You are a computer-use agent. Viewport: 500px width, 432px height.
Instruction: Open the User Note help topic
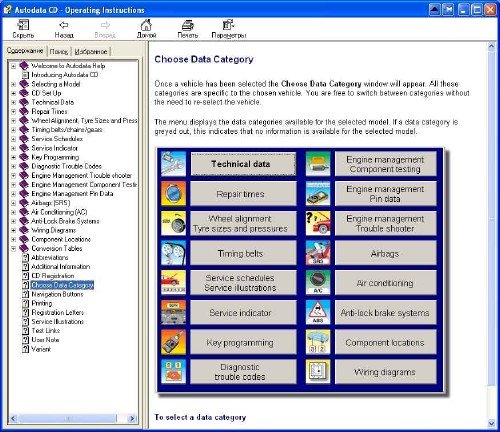tap(45, 340)
